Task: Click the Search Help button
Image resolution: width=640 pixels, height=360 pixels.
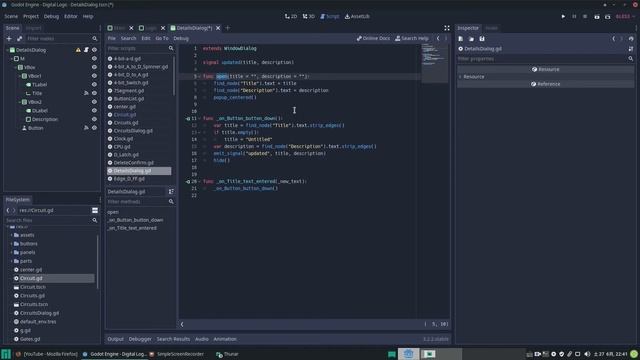Action: point(411,38)
